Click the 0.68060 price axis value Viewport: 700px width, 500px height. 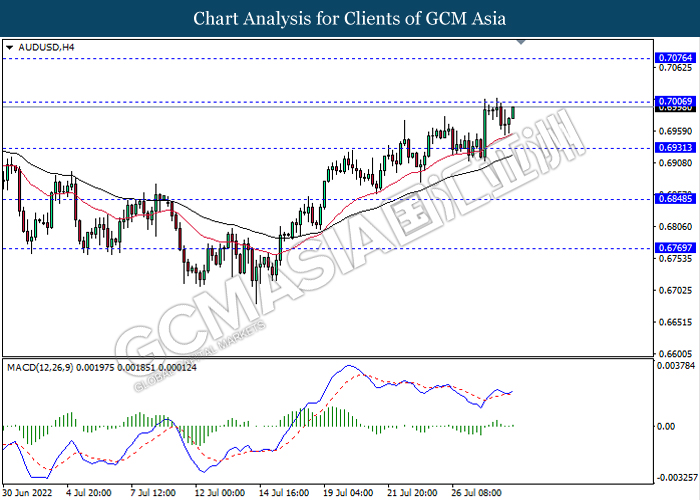pyautogui.click(x=675, y=227)
